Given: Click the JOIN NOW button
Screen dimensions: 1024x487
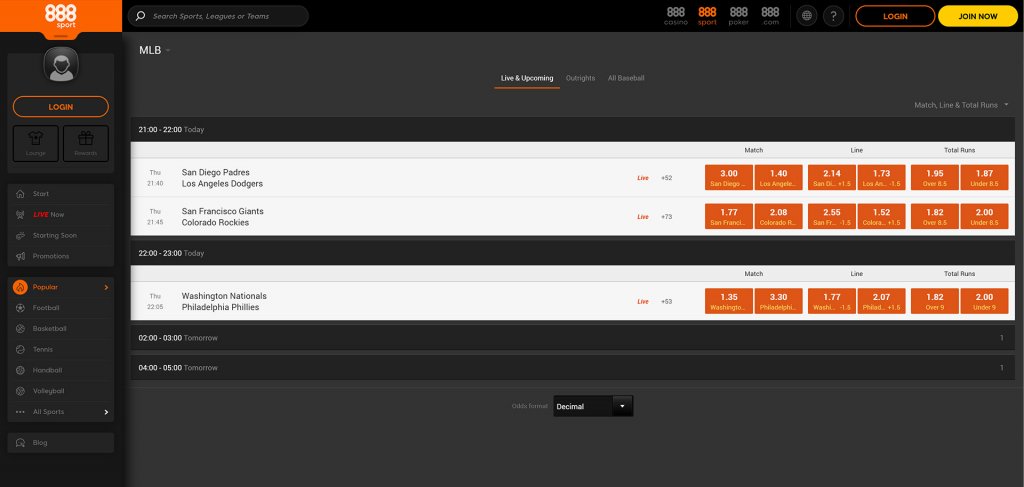Looking at the screenshot, I should [978, 16].
